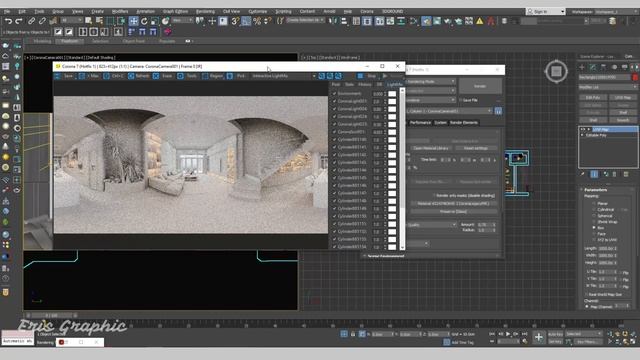
Task: Select the Face mapping radio button
Action: (594, 234)
